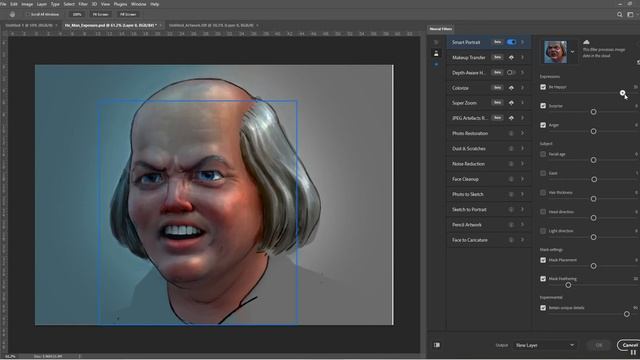
Task: Expand the Super Zoom filter chevron
Action: click(522, 103)
